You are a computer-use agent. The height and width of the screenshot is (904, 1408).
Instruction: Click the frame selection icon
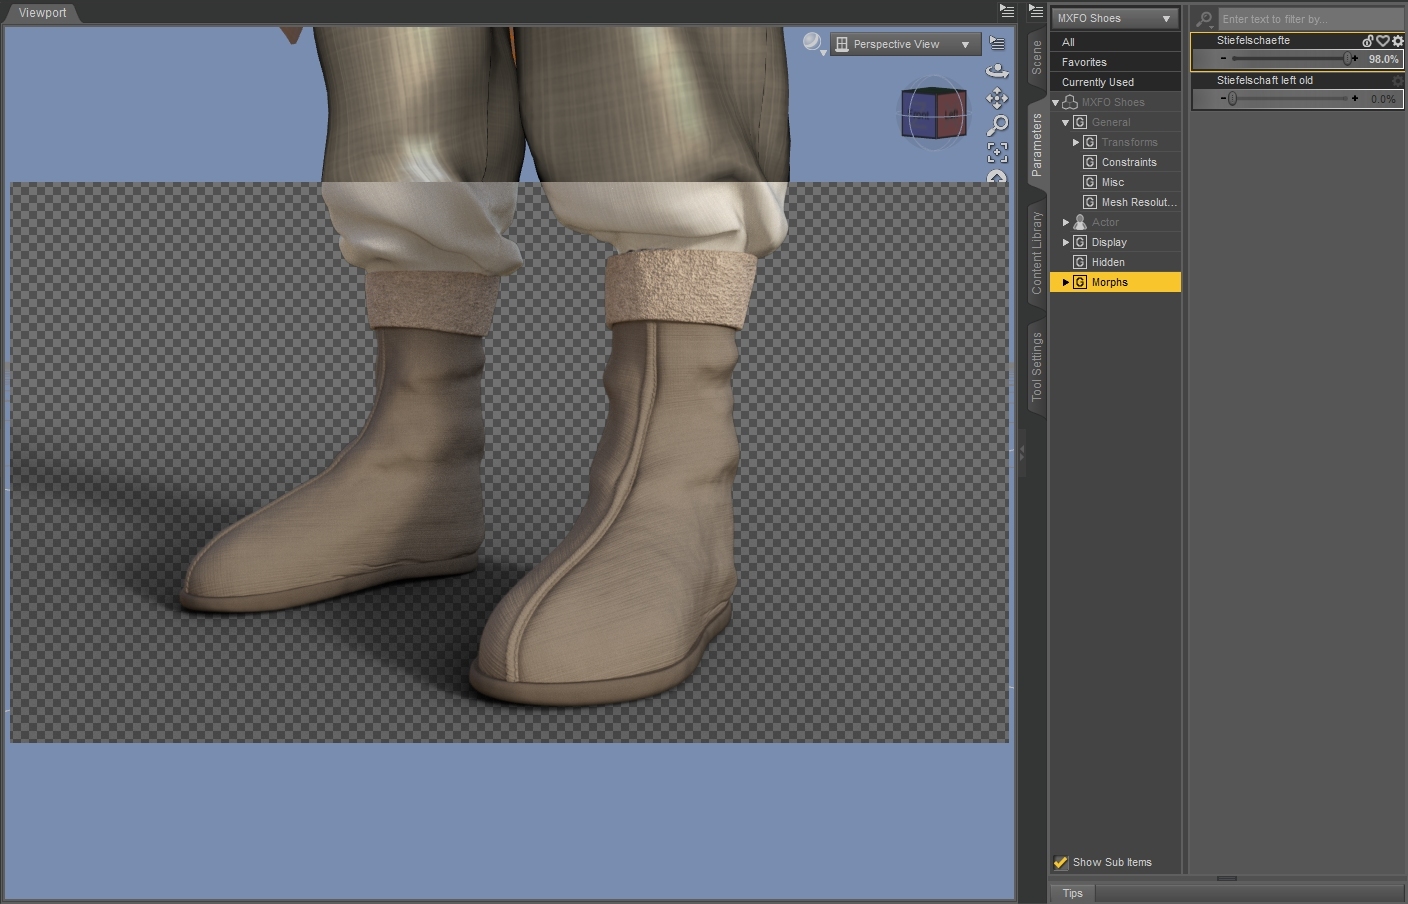997,152
